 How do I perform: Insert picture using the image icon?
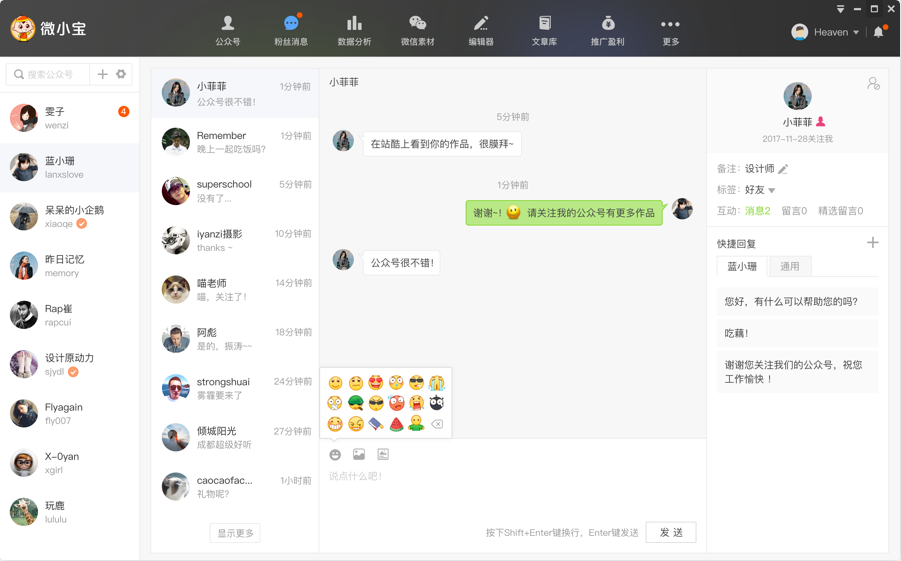point(359,455)
